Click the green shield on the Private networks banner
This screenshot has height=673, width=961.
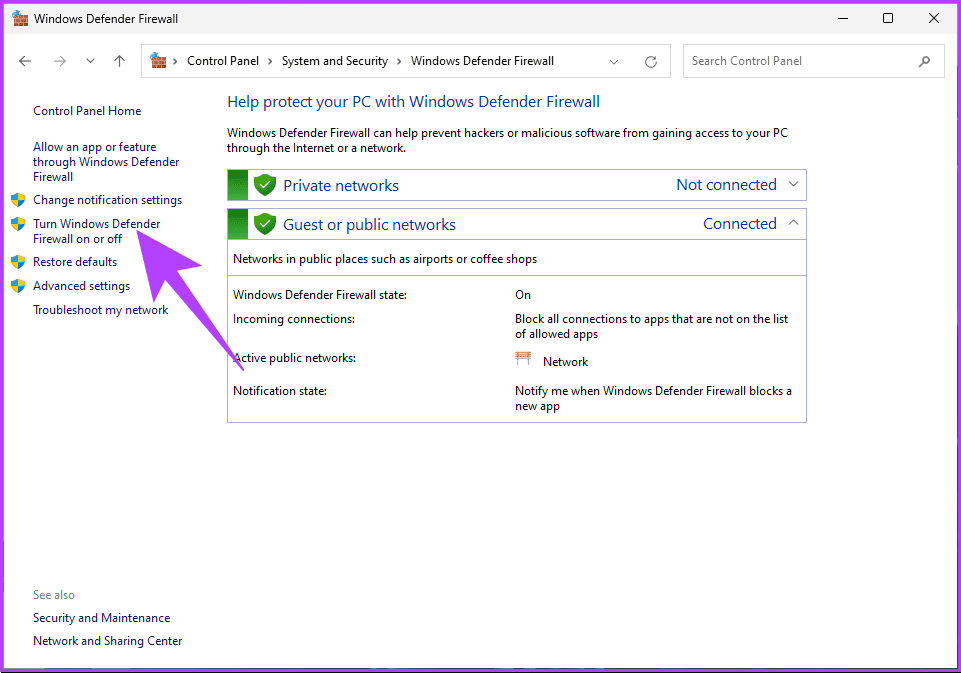(264, 184)
